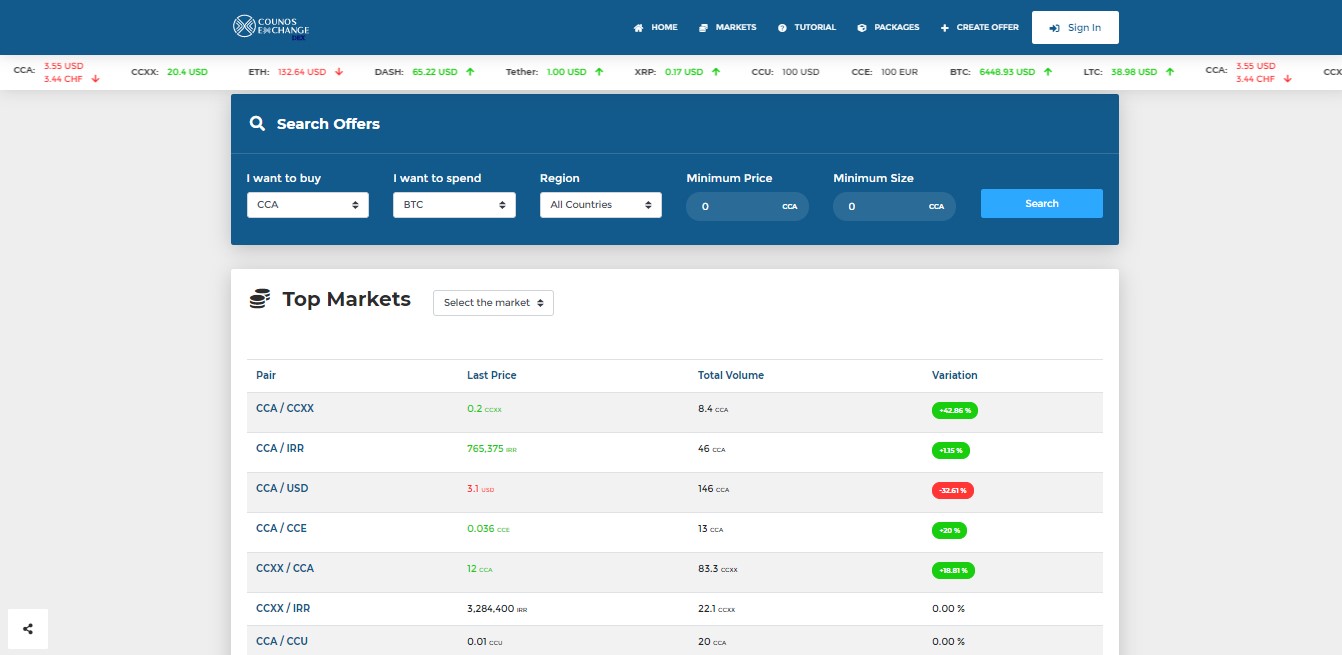1342x655 pixels.
Task: Click the Minimum Price input field
Action: pyautogui.click(x=747, y=206)
